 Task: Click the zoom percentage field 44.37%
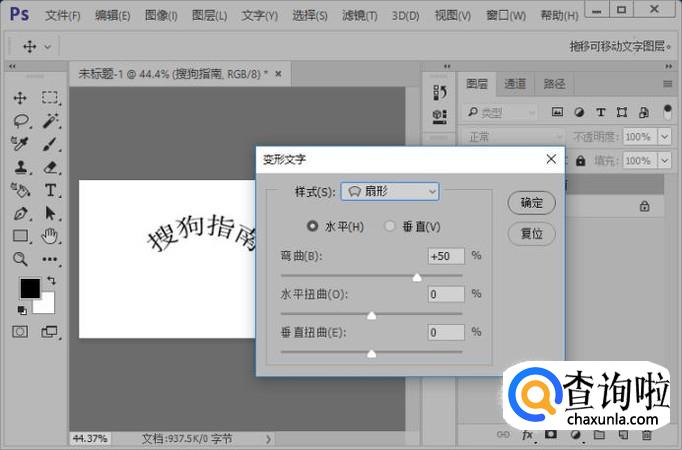[x=90, y=439]
